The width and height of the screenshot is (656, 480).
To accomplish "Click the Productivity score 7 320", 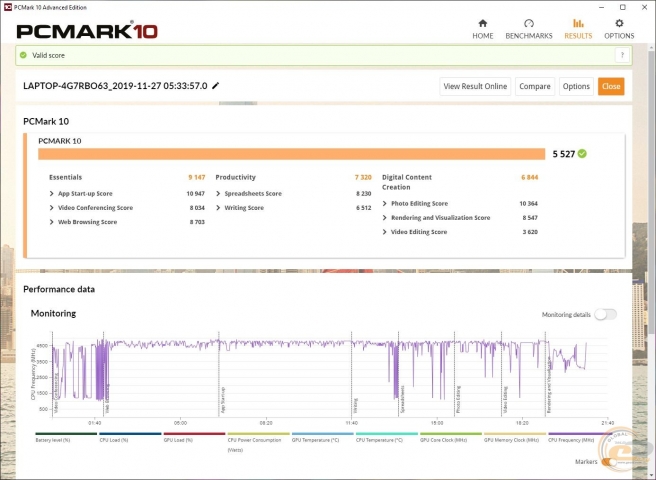I will [x=363, y=177].
